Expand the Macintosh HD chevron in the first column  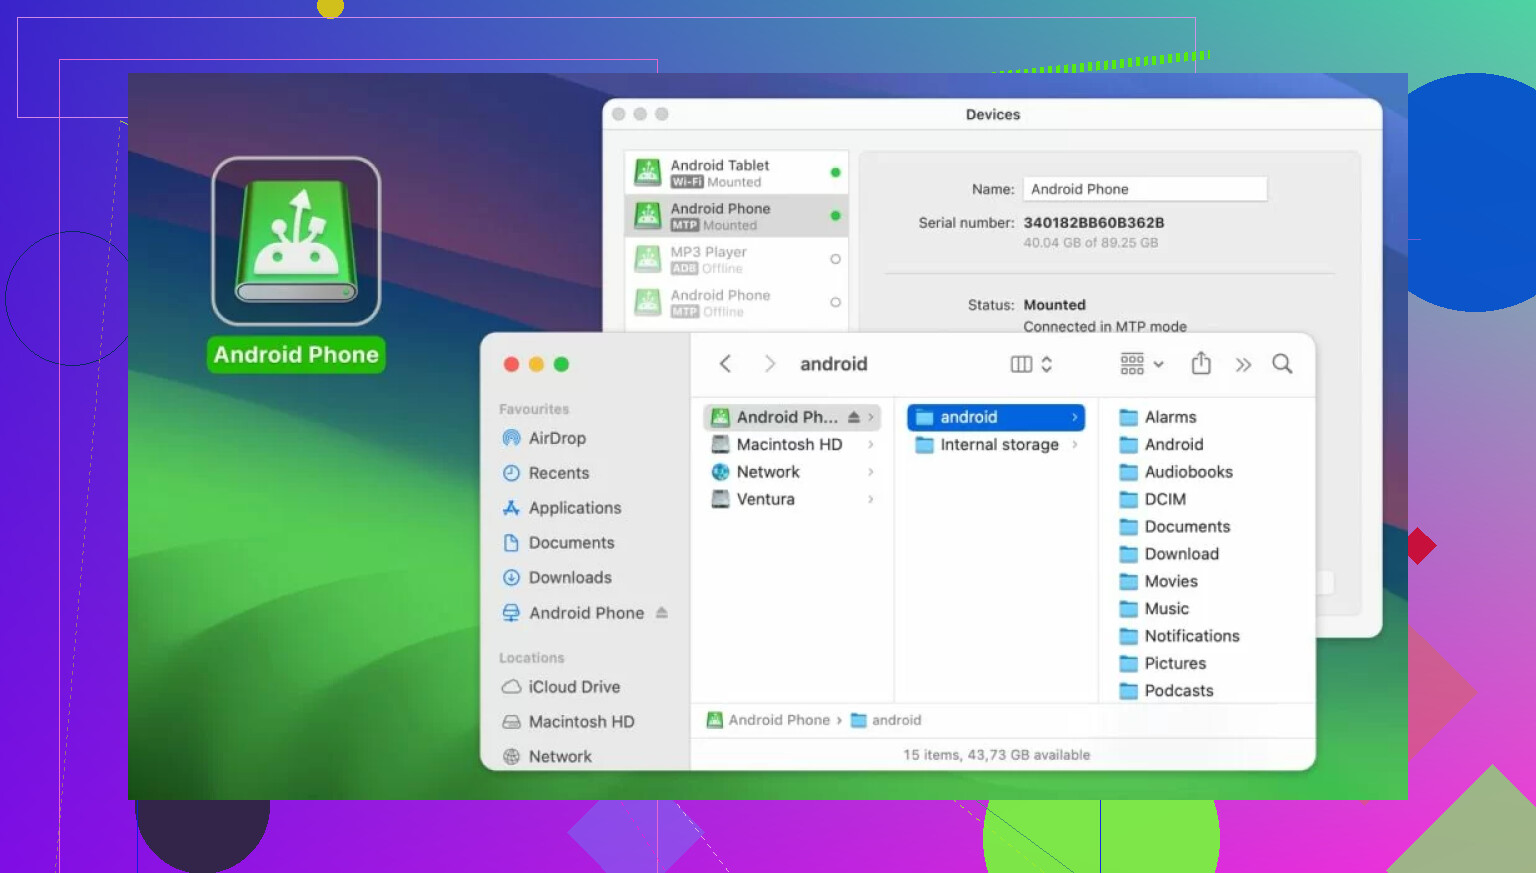871,444
